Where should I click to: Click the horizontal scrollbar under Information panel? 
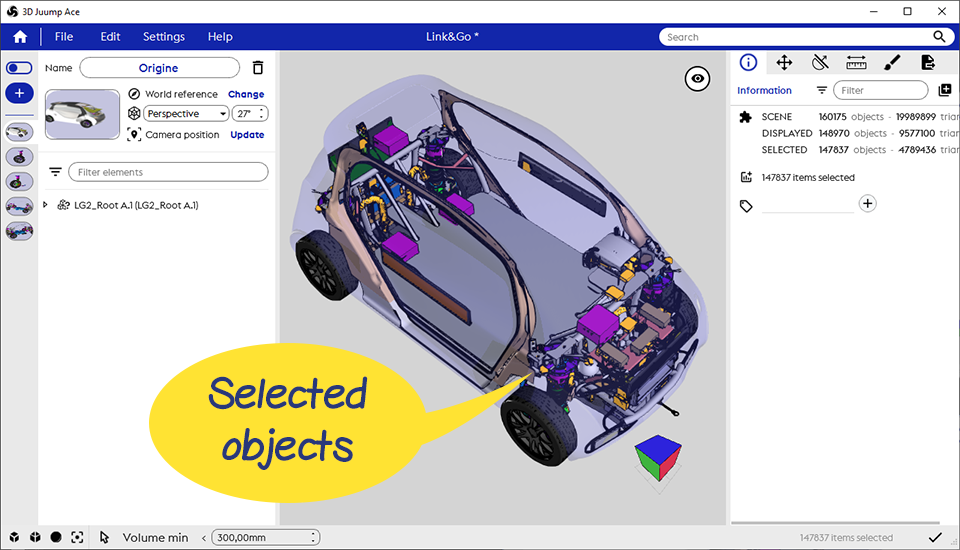coord(835,523)
